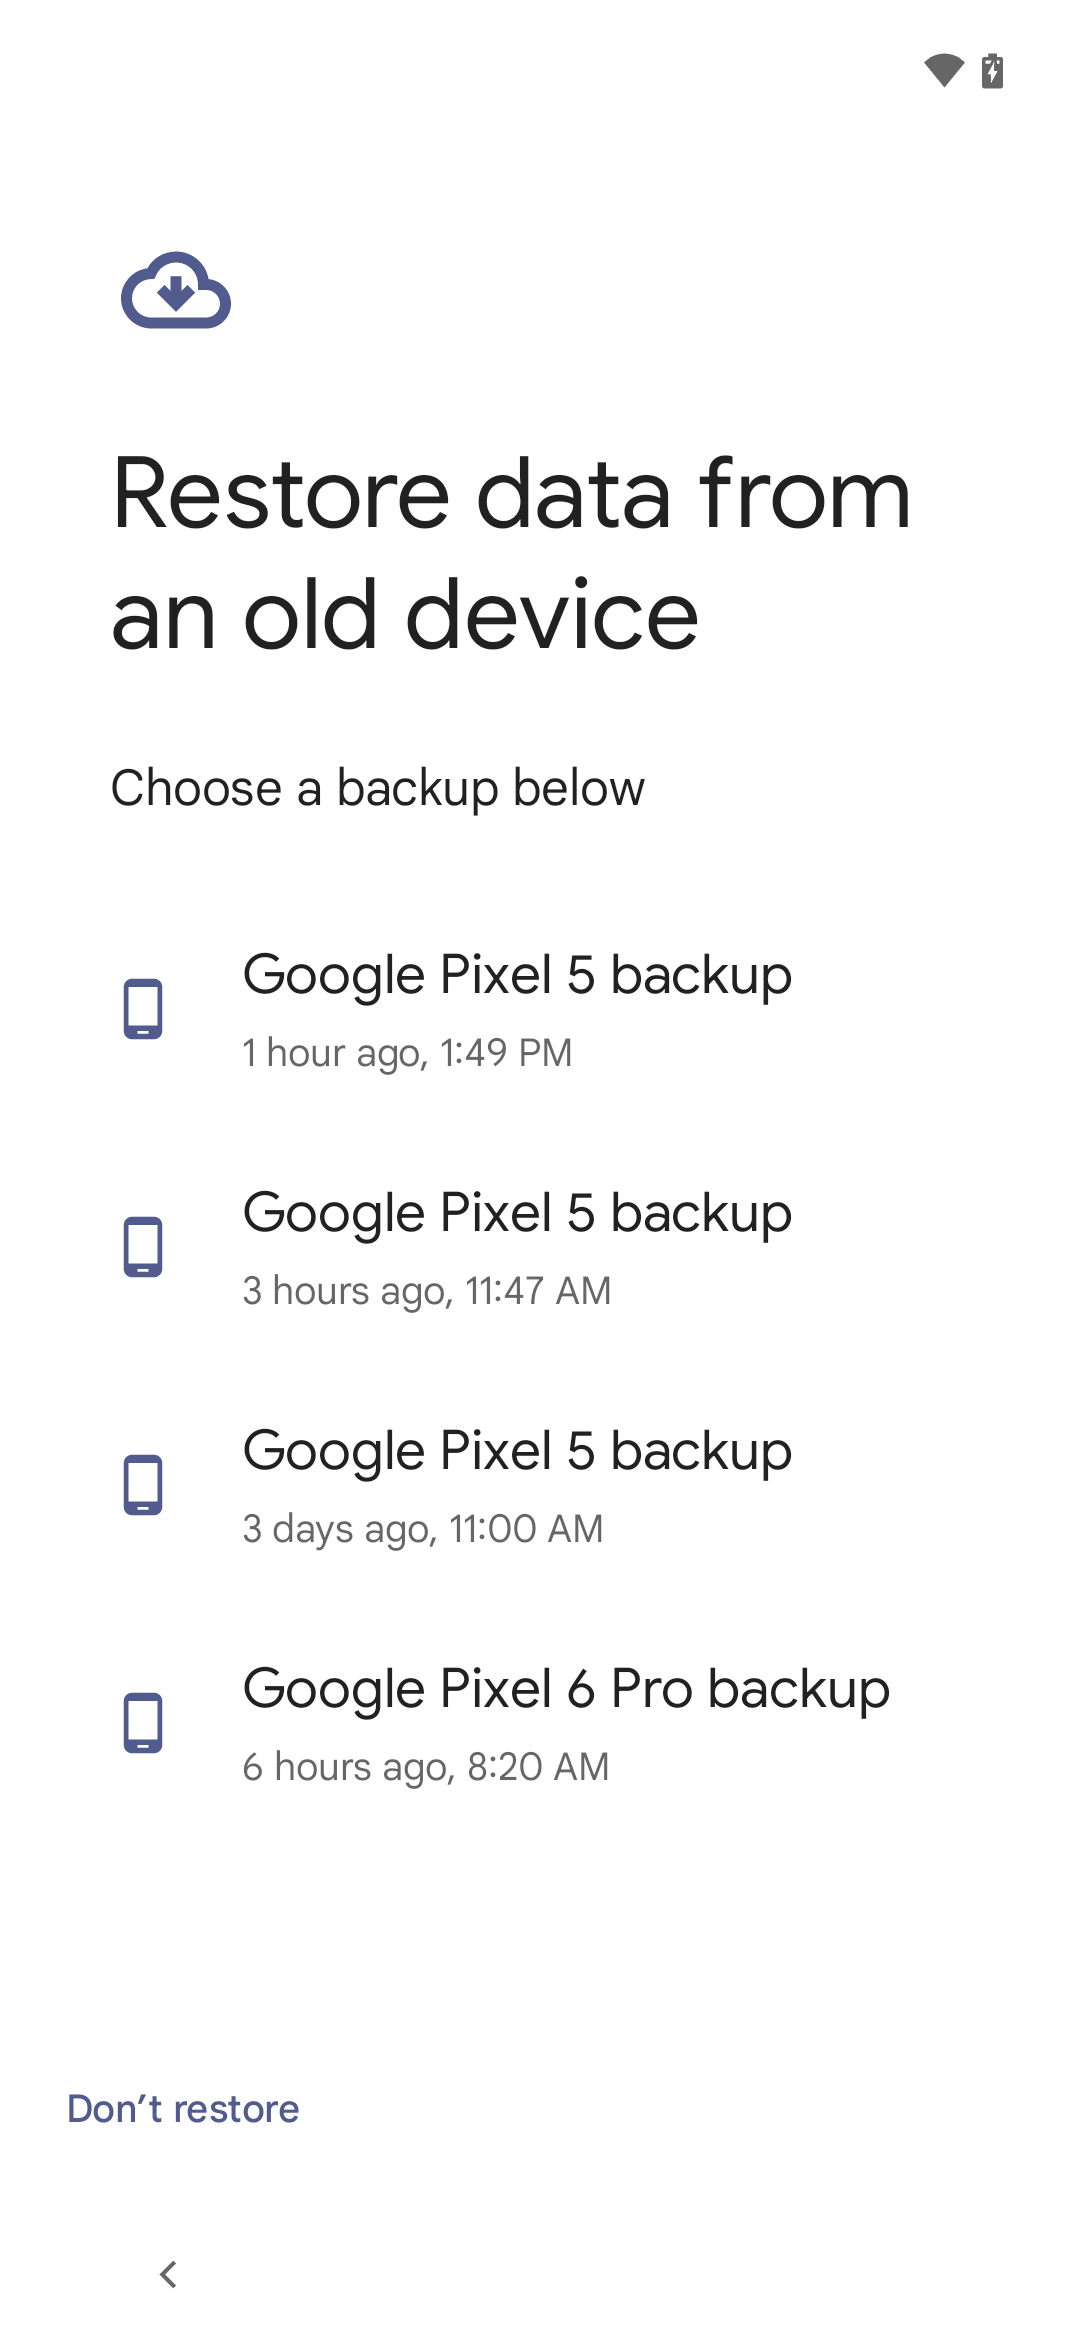The width and height of the screenshot is (1080, 2340).
Task: Tap the 3 hours ago, 11:47 AM timestamp
Action: coord(427,1290)
